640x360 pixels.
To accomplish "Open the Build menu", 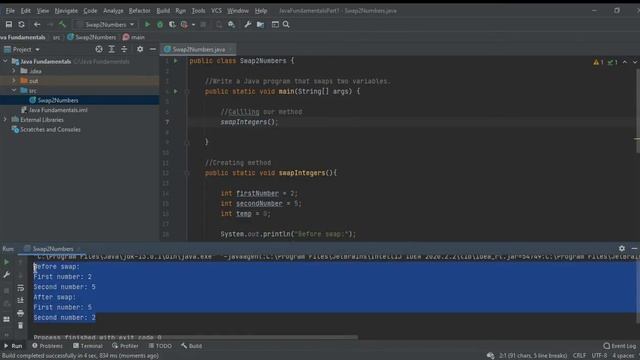I will tap(163, 11).
